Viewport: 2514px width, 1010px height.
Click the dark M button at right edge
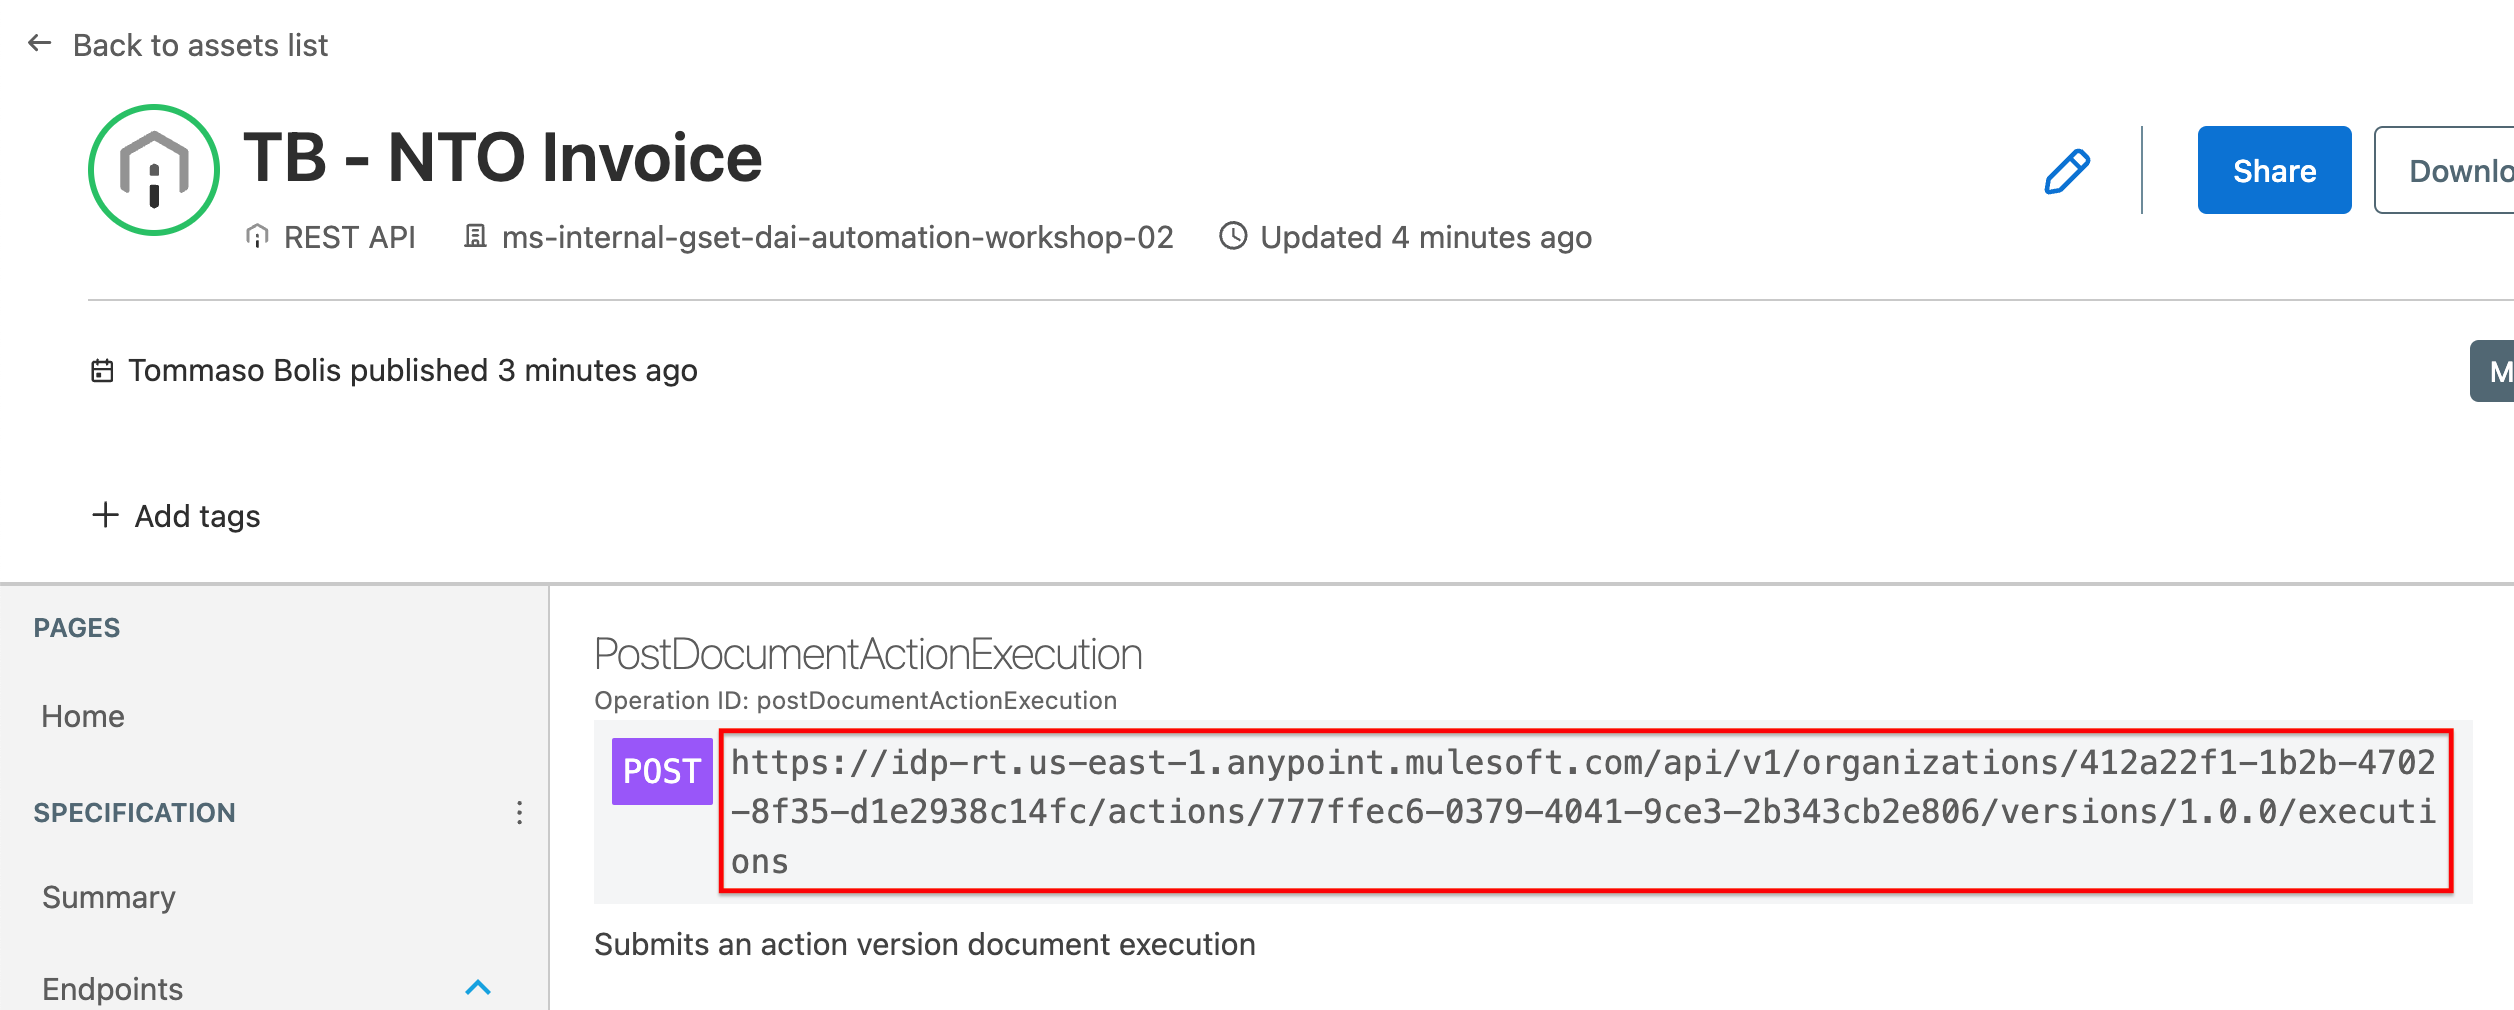click(2493, 371)
